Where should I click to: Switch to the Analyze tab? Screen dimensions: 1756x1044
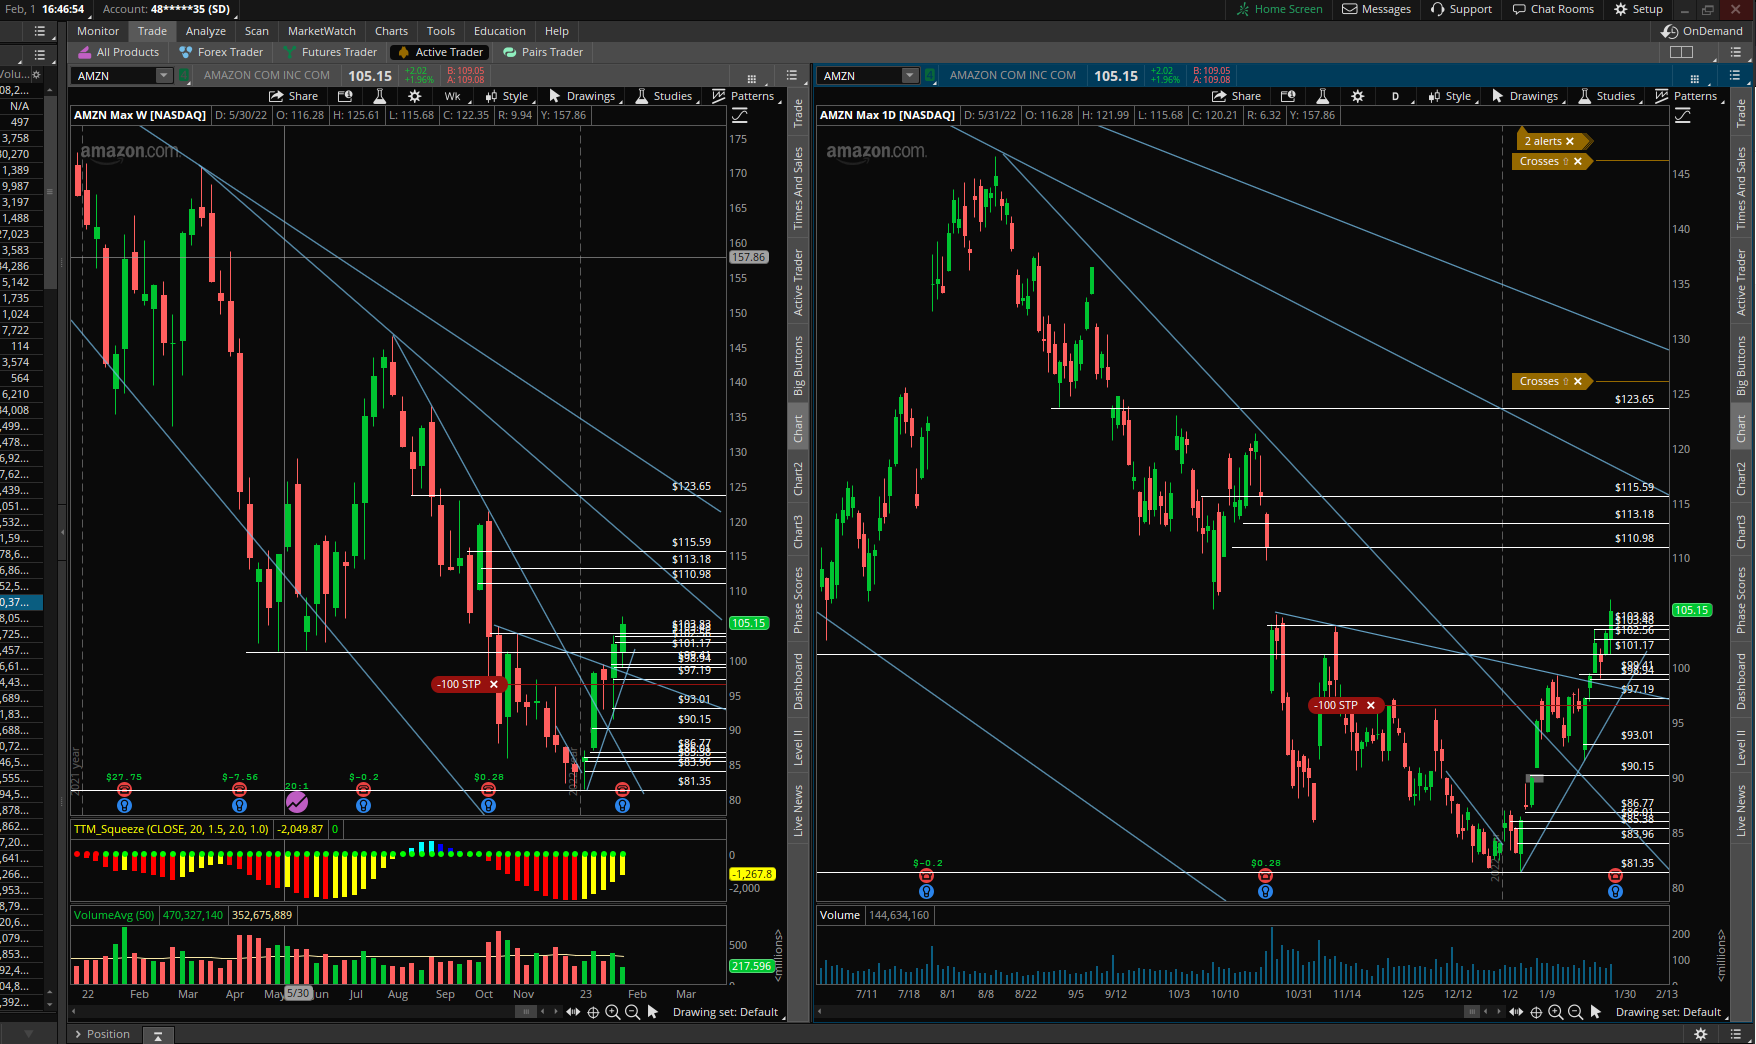tap(205, 31)
